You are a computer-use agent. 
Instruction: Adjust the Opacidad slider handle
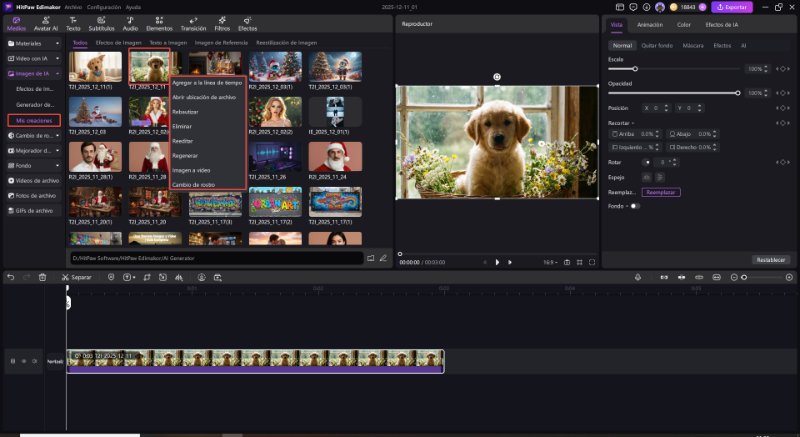[x=738, y=93]
